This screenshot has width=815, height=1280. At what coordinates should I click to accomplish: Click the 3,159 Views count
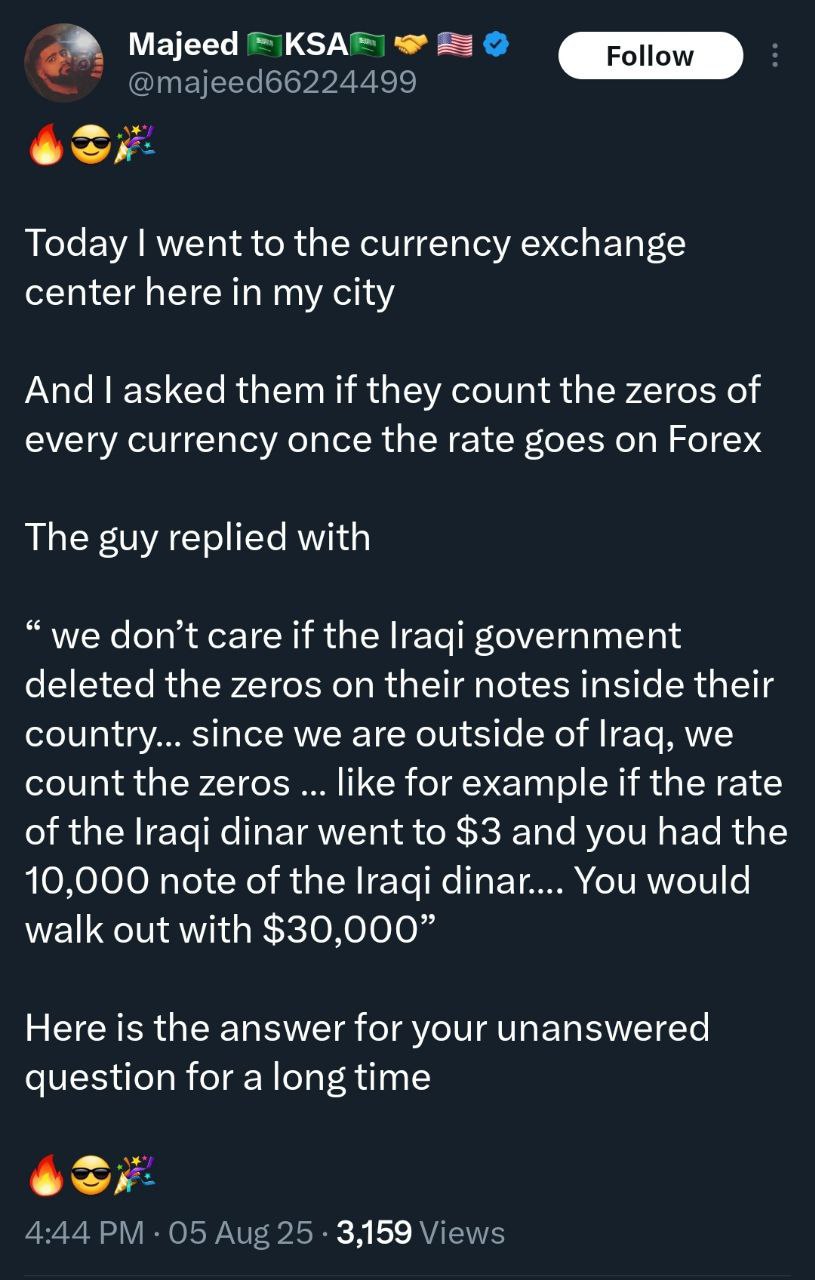[x=420, y=1232]
